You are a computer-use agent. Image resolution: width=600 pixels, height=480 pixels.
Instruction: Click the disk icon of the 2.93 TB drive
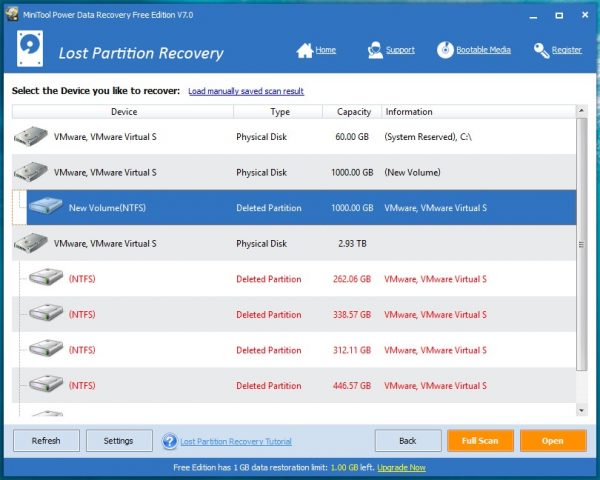tap(31, 243)
